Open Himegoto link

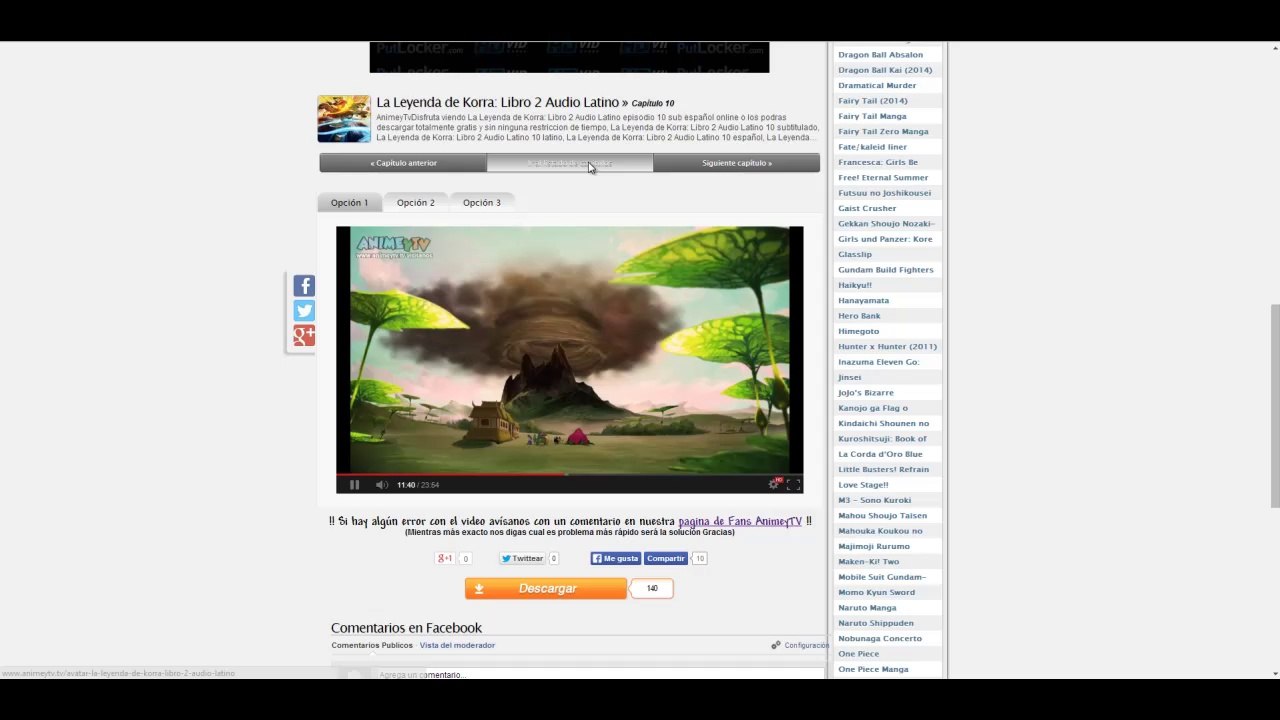coord(858,331)
